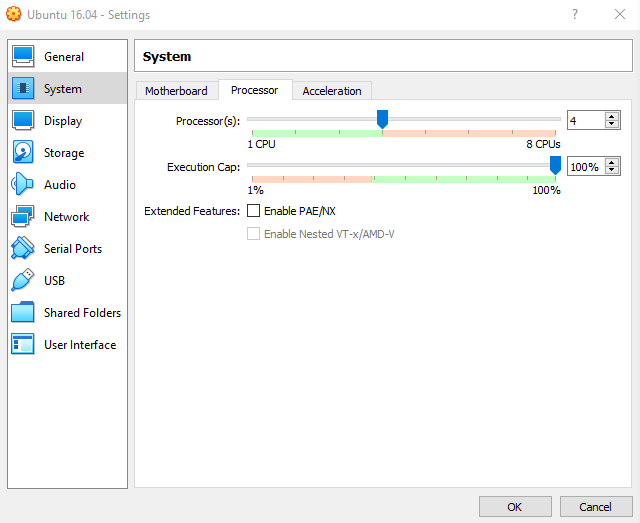Click the 1% execution cap label
This screenshot has width=640, height=523.
256,190
